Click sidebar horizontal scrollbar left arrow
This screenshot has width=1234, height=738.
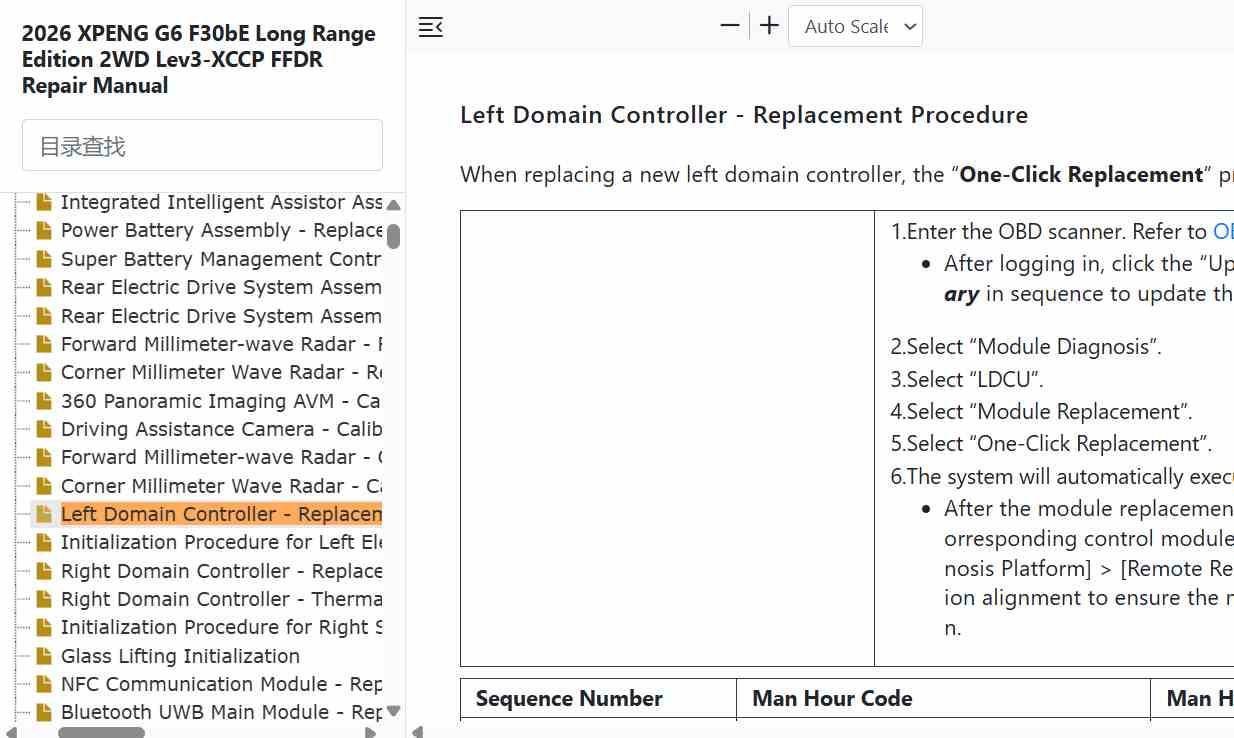pyautogui.click(x=9, y=732)
